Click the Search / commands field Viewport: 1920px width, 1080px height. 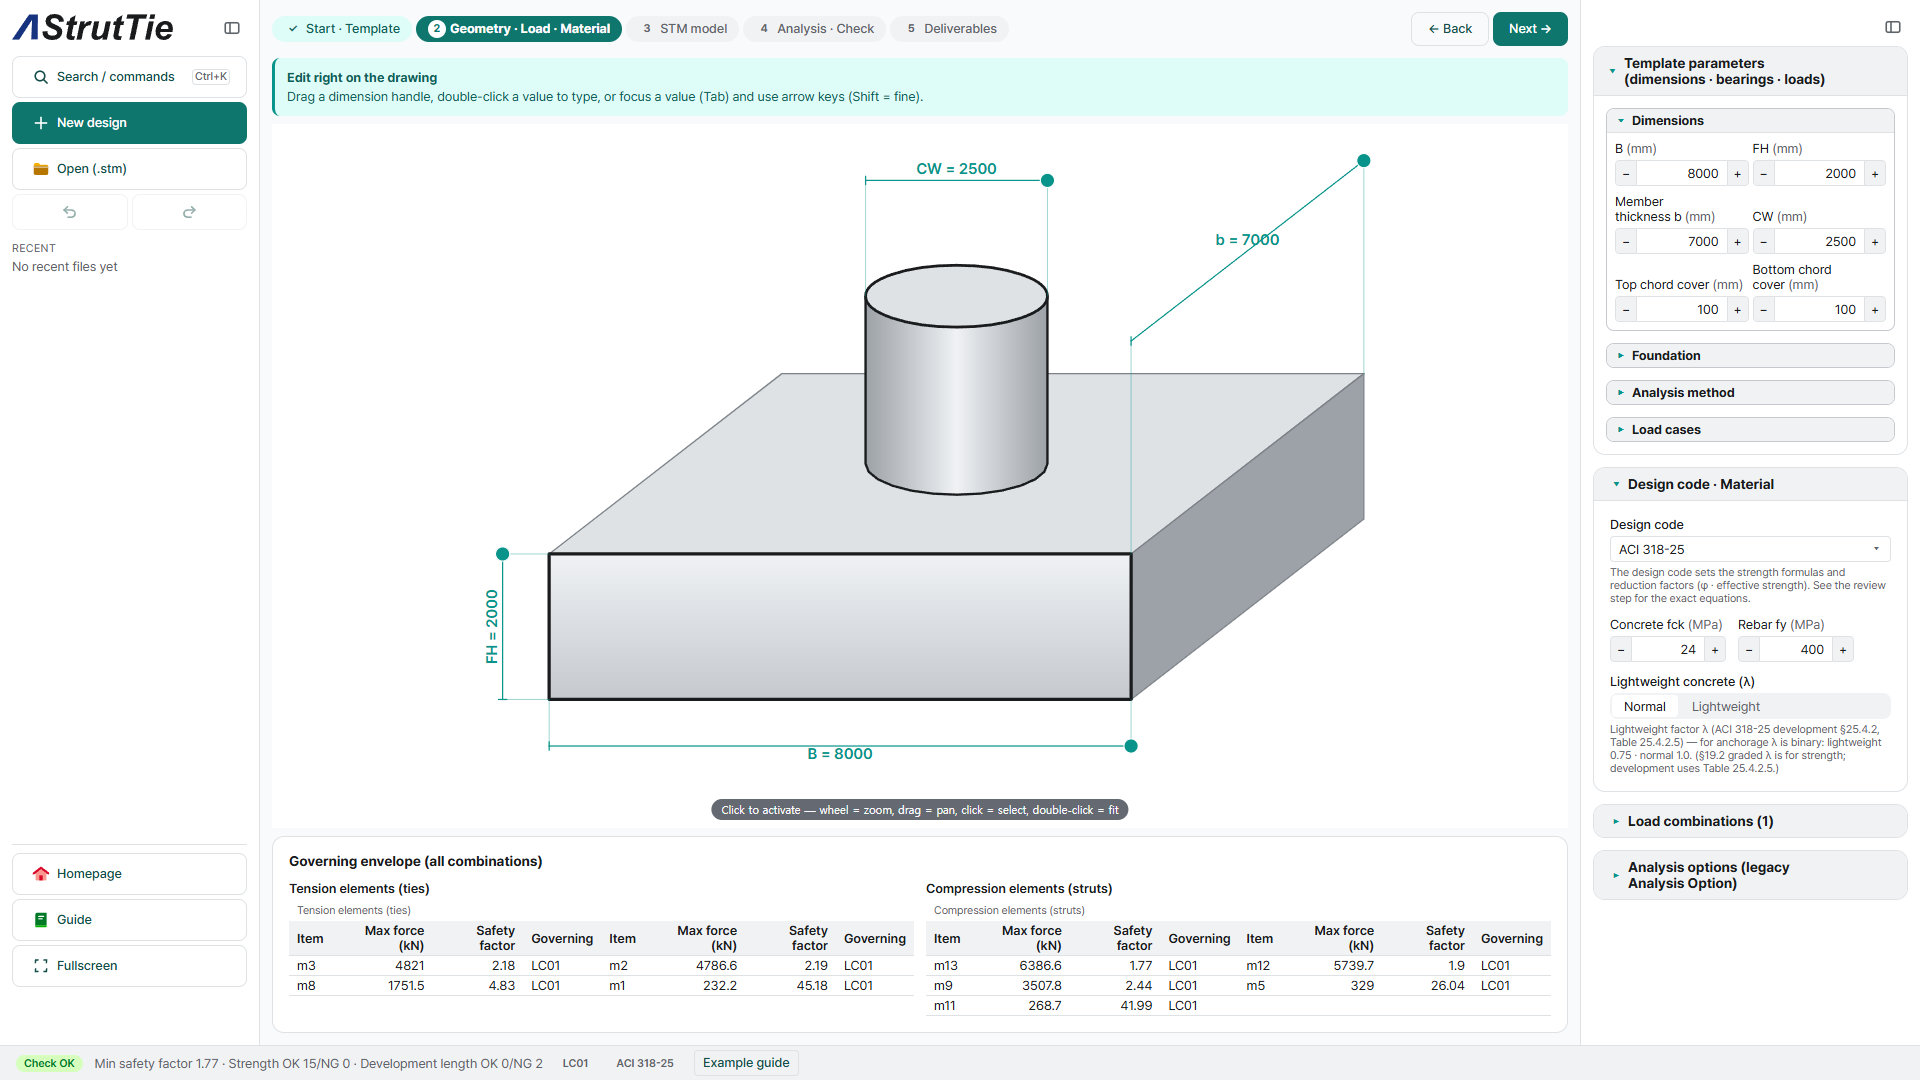pos(129,77)
